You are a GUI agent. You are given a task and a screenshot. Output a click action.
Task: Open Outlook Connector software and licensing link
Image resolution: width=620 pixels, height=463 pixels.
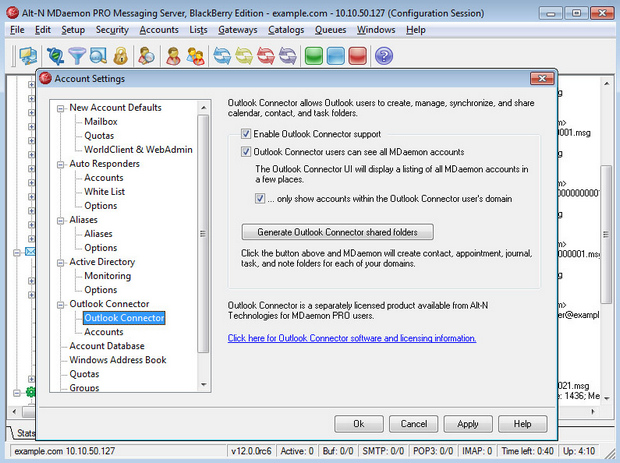point(352,338)
